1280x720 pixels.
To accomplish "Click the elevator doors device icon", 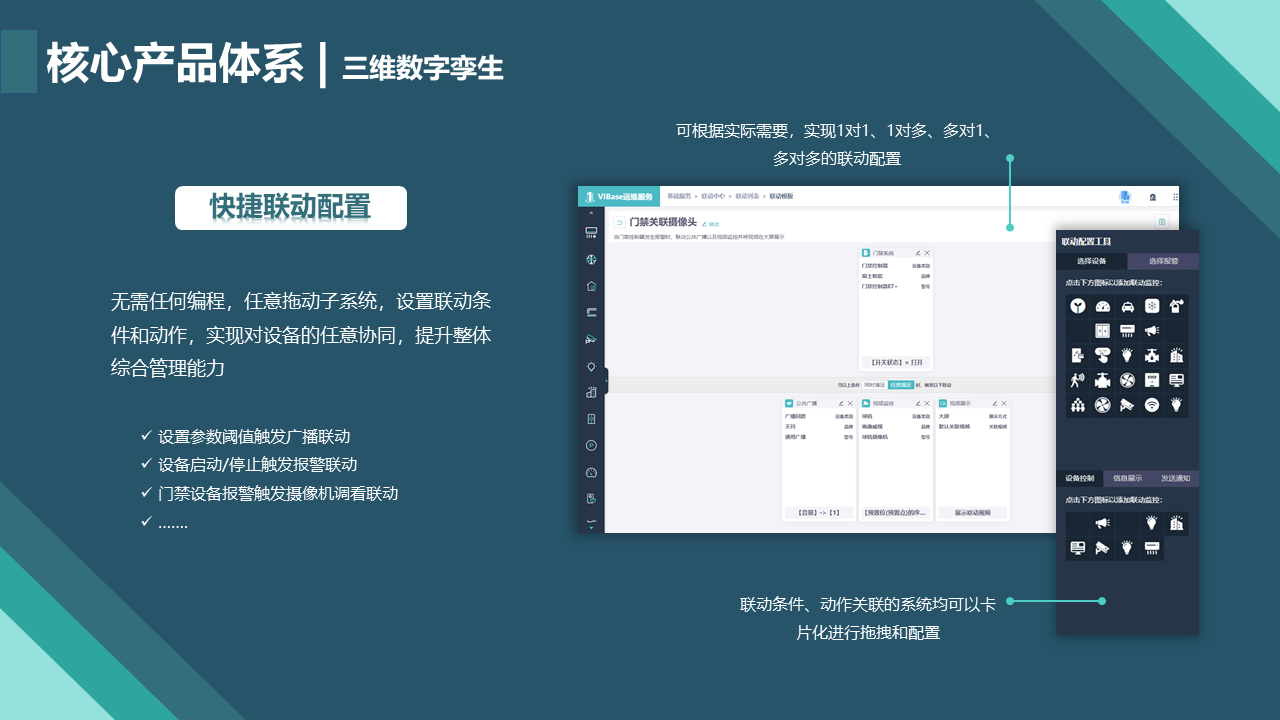I will (1102, 331).
